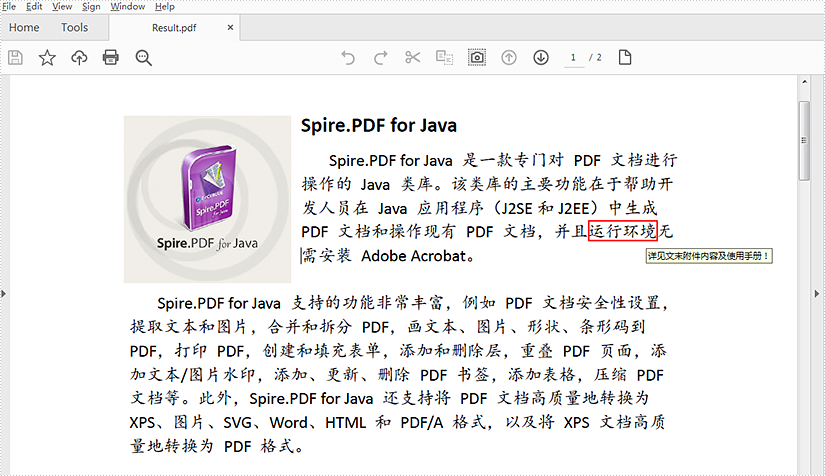Print the document using printer icon
This screenshot has width=825, height=476.
[110, 57]
